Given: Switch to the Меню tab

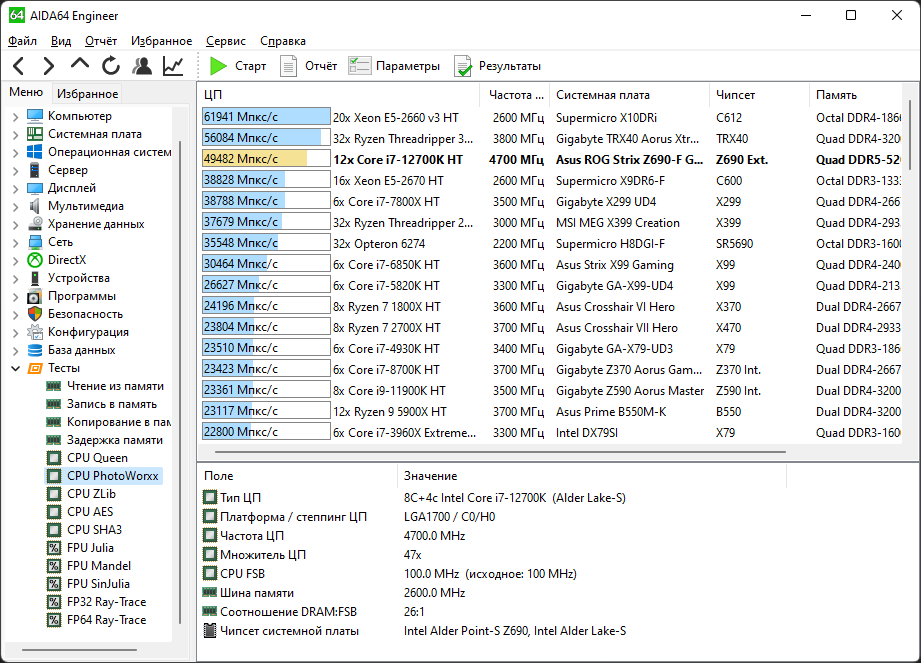Looking at the screenshot, I should [26, 92].
